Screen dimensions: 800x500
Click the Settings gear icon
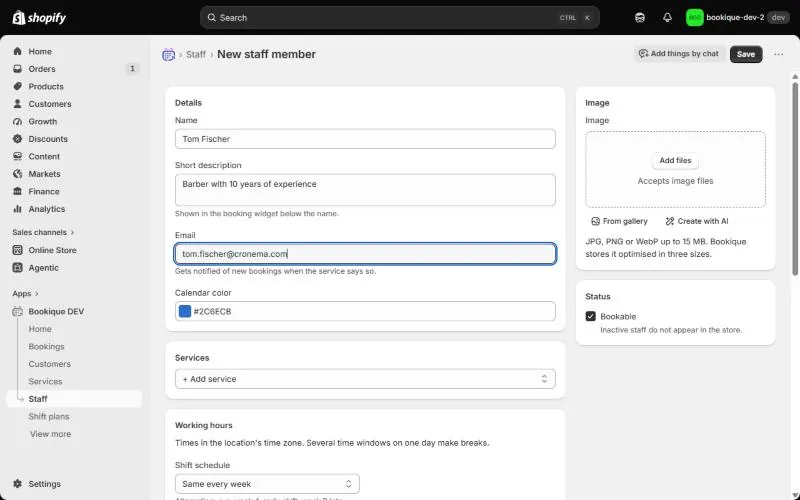point(18,484)
